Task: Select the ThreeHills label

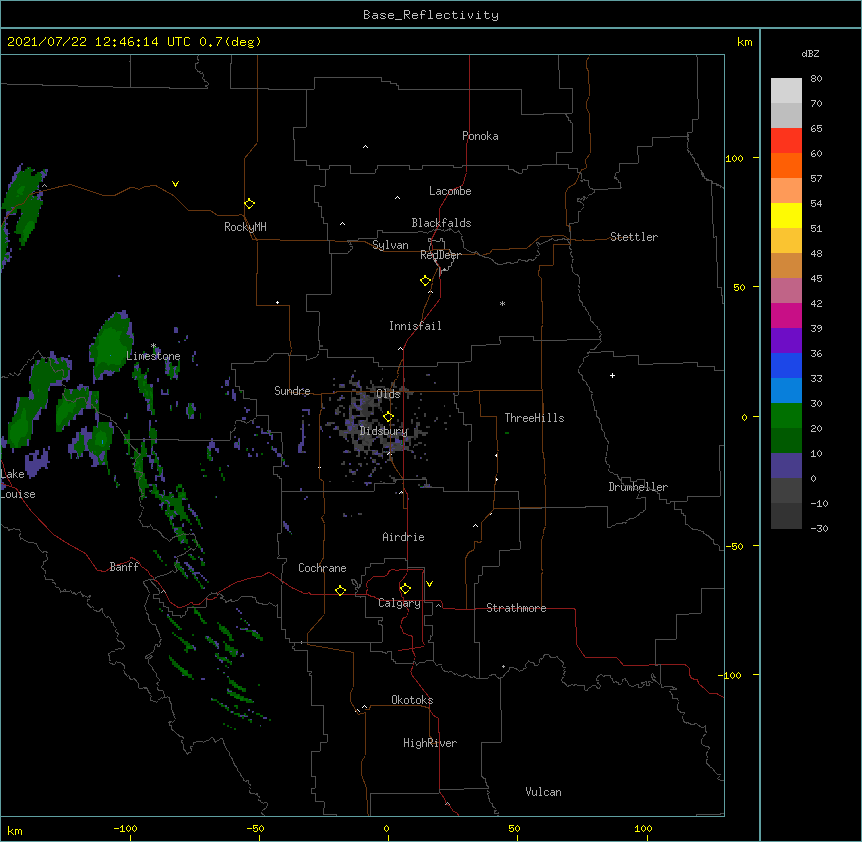Action: click(534, 418)
